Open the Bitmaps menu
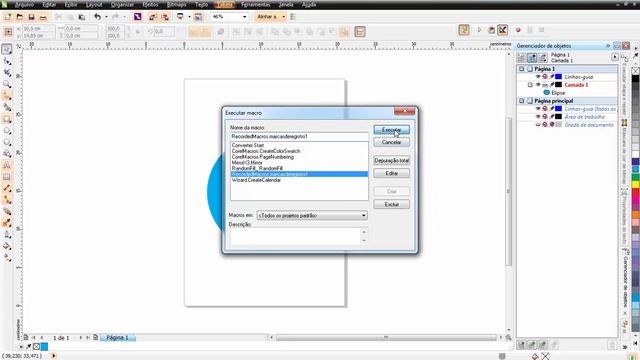Viewport: 640px width, 360px height. coord(176,4)
